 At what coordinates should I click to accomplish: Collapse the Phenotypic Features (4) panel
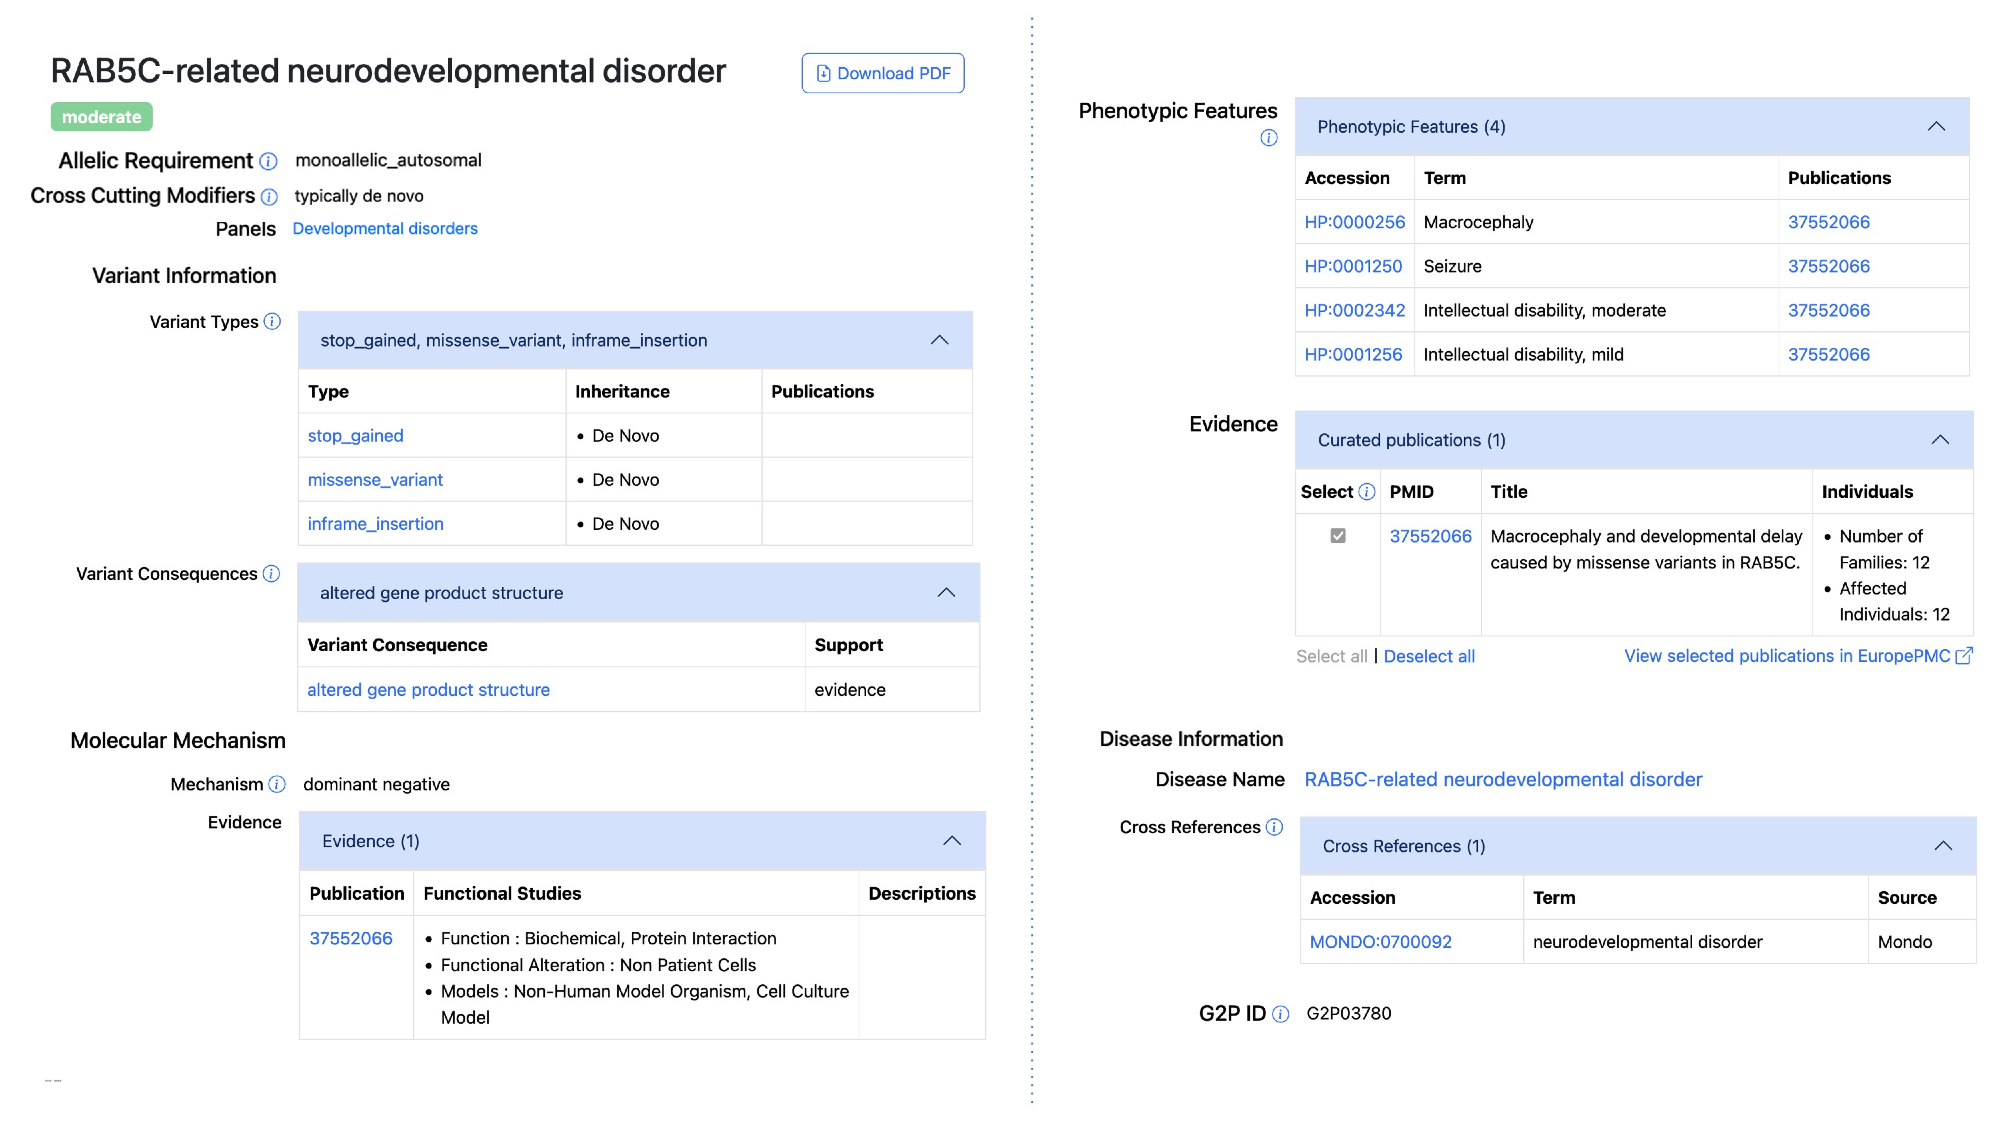coord(1936,127)
